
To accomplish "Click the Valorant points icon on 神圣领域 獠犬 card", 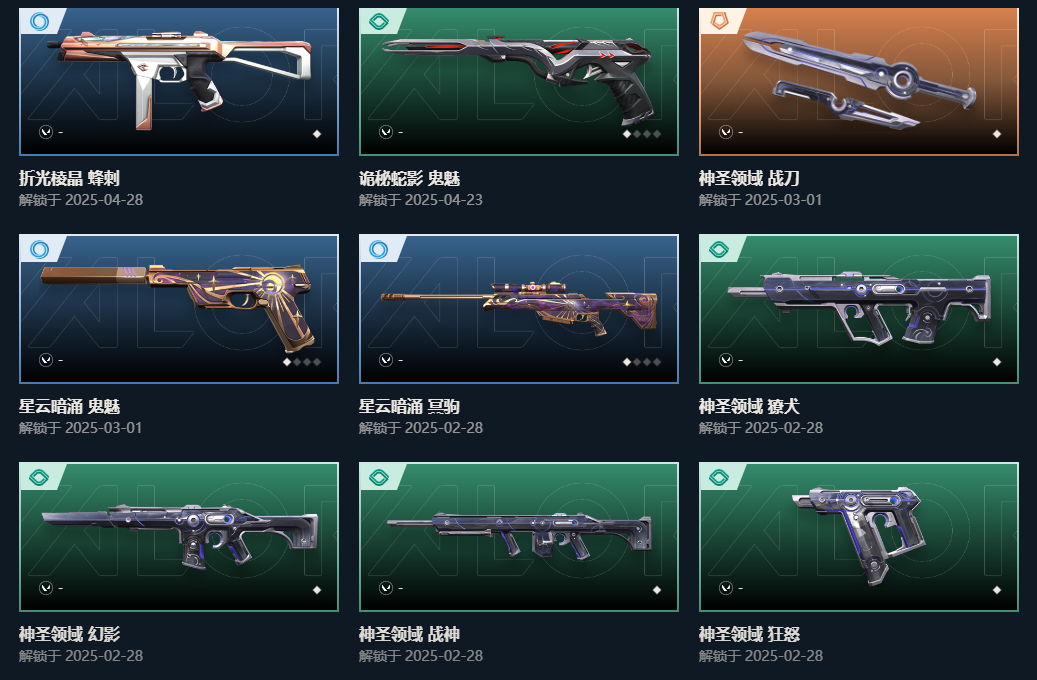I will [x=726, y=360].
